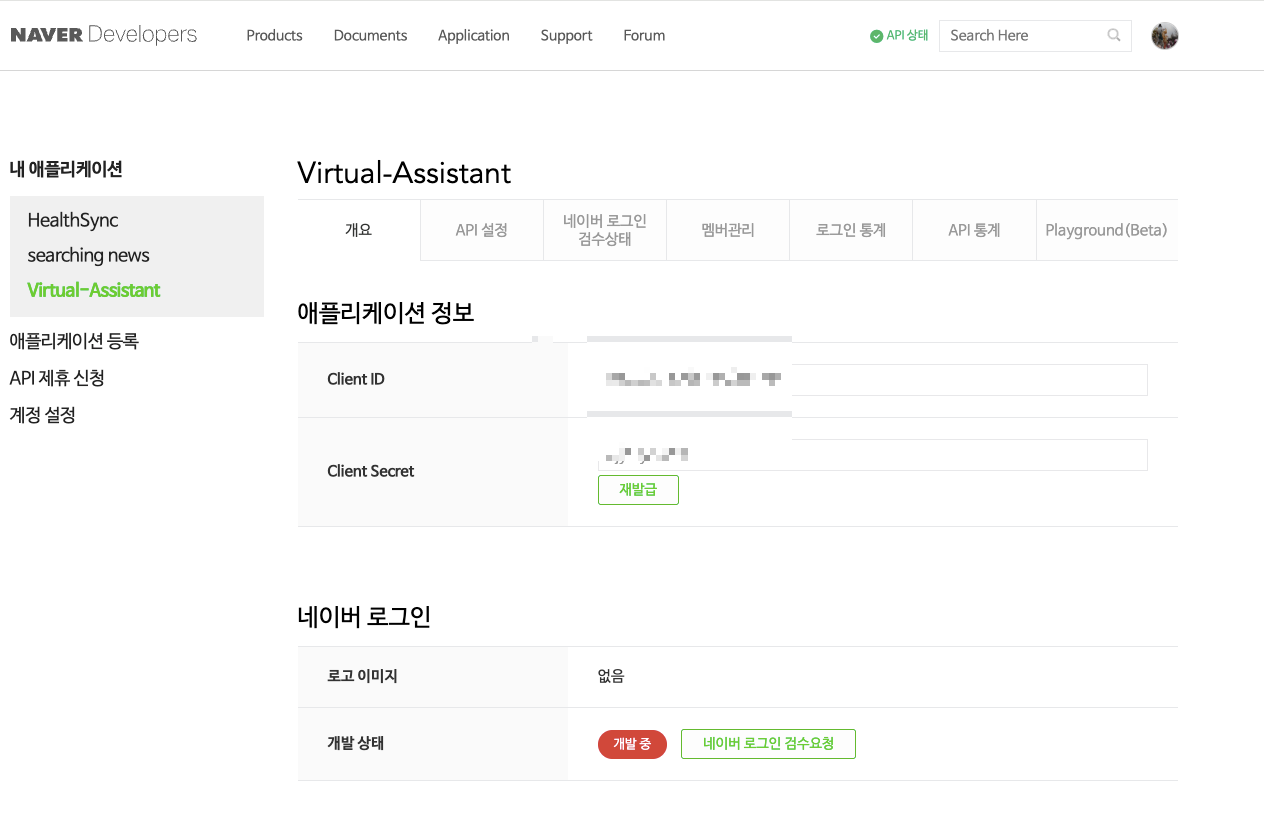Click the Client ID label
The image size is (1264, 836).
tap(356, 379)
